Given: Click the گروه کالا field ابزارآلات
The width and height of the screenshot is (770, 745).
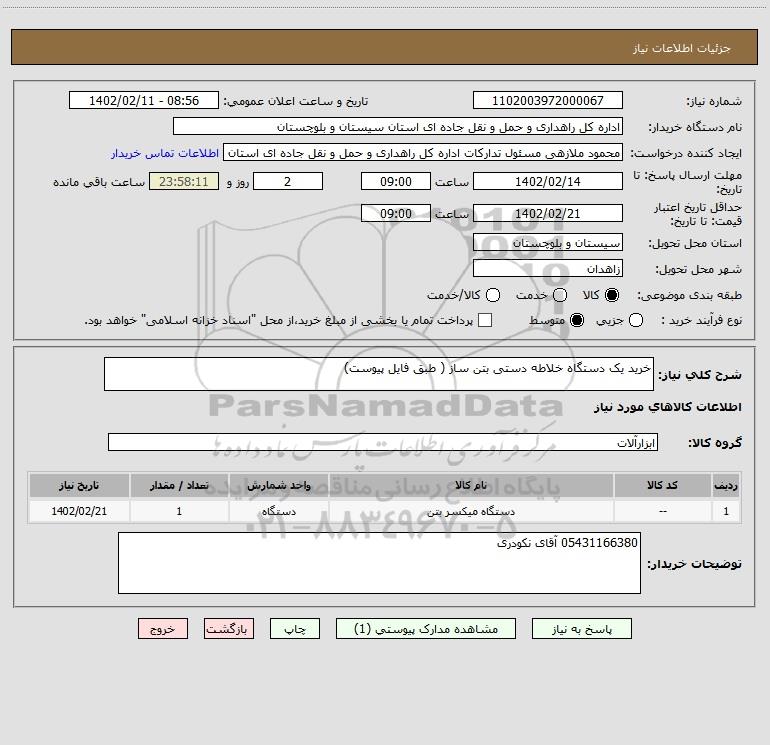Looking at the screenshot, I should click(383, 442).
